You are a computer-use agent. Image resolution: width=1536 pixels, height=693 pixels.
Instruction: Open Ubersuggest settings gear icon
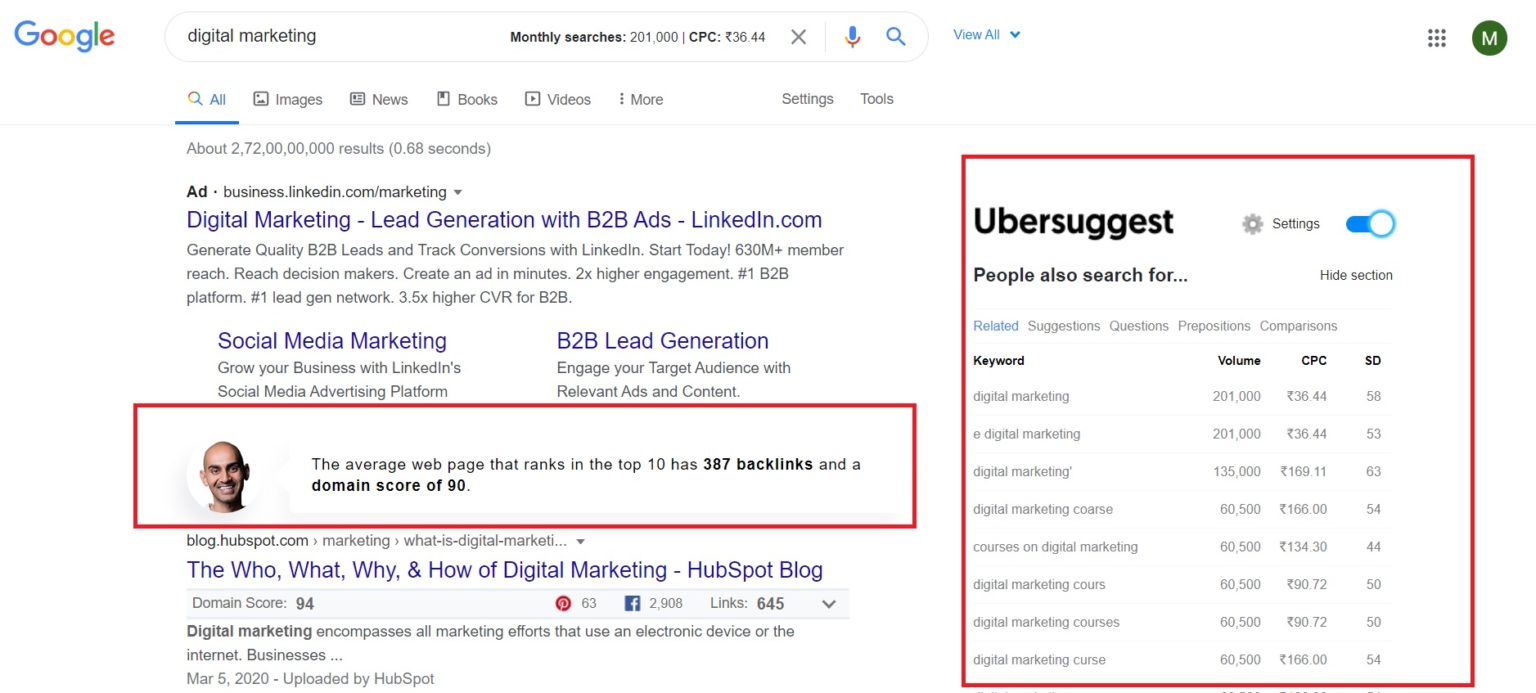1252,224
